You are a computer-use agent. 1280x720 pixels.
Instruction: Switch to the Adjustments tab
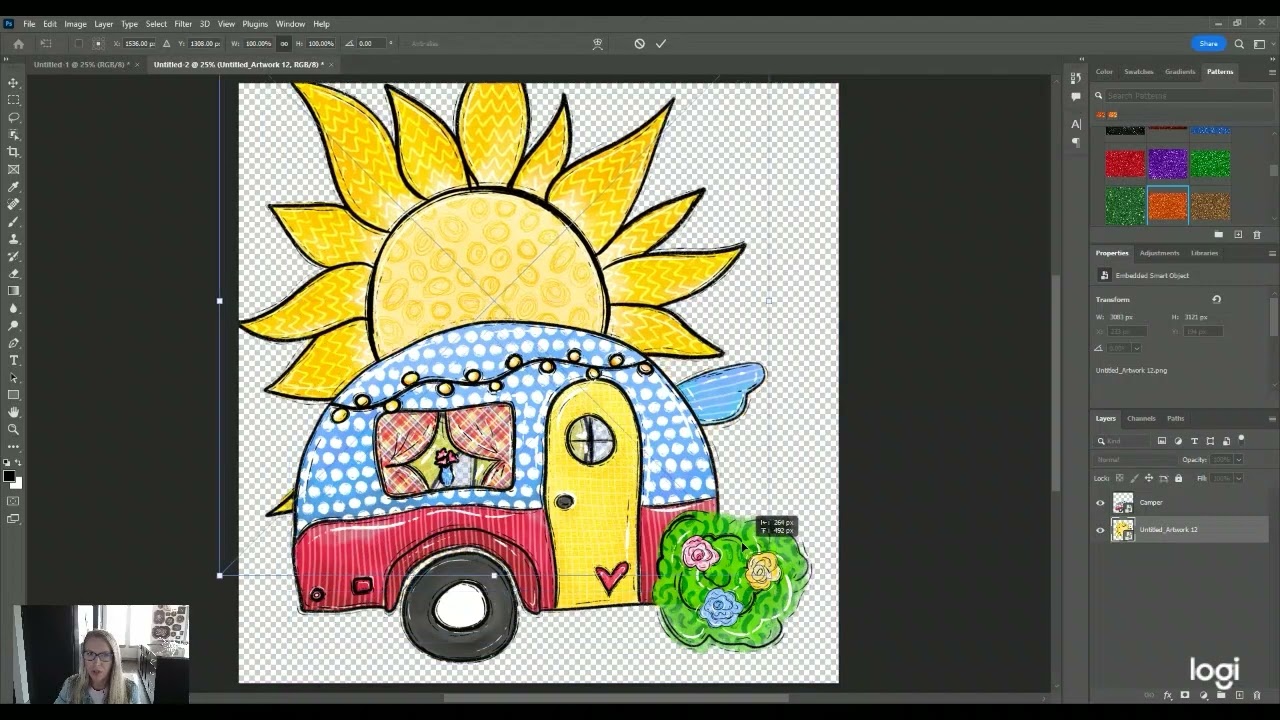pos(1159,253)
